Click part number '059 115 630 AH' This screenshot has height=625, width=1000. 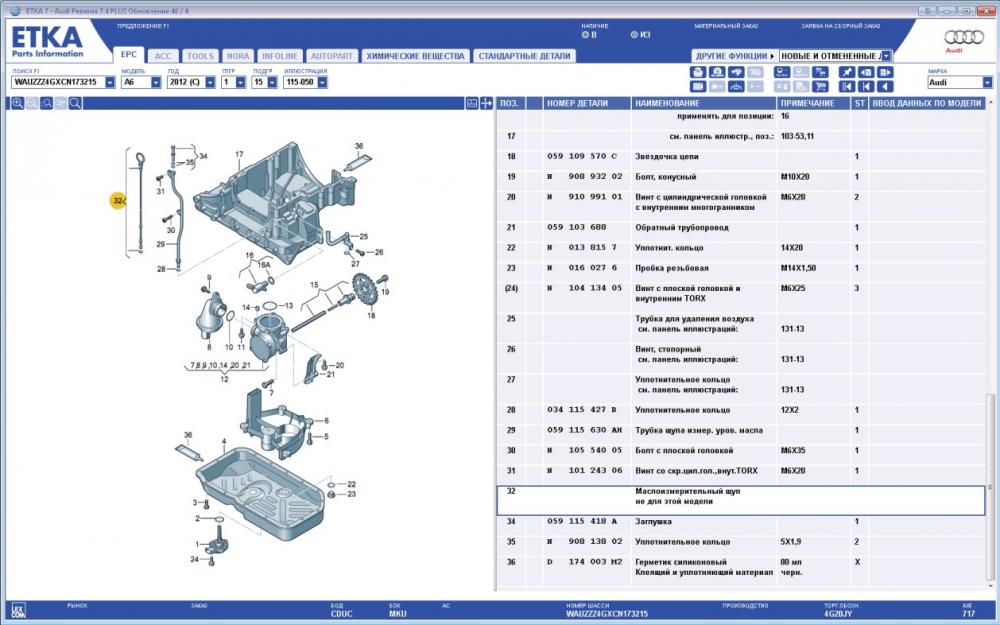[x=585, y=430]
